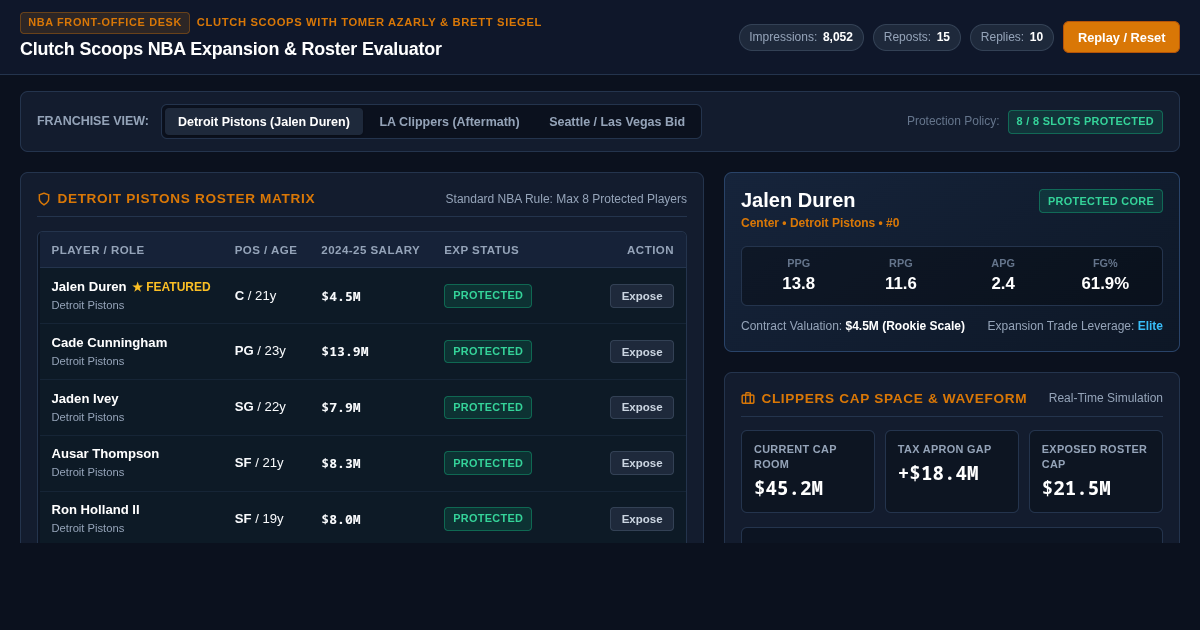Click the 2024-25 Salary column header
This screenshot has height=630, width=1200.
371,250
